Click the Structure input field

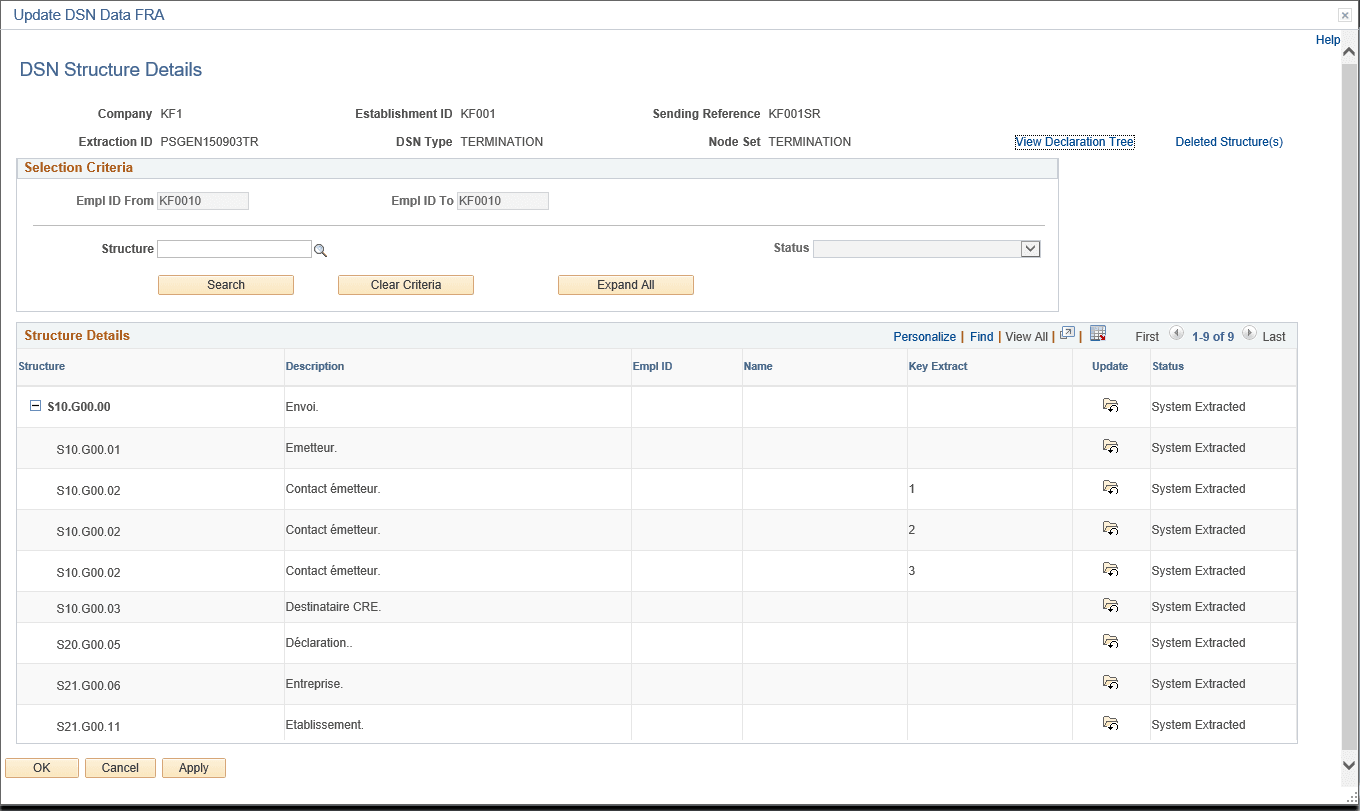234,249
